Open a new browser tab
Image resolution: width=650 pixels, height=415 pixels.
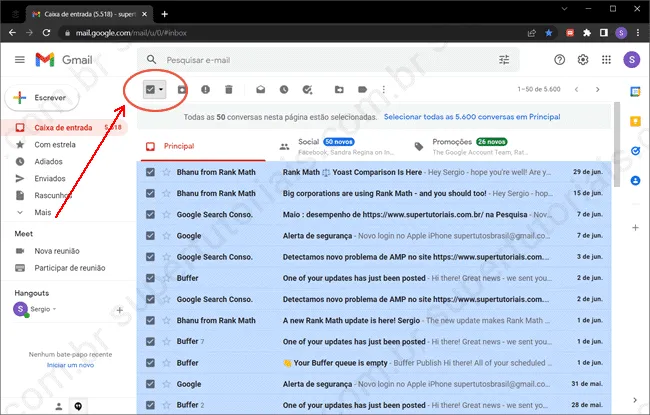click(x=165, y=14)
